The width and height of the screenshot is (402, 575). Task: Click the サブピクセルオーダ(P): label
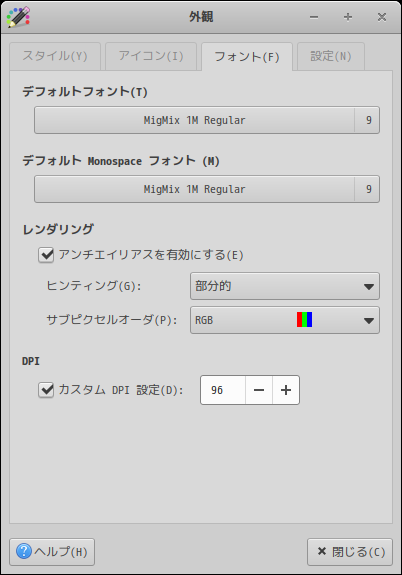tap(112, 320)
